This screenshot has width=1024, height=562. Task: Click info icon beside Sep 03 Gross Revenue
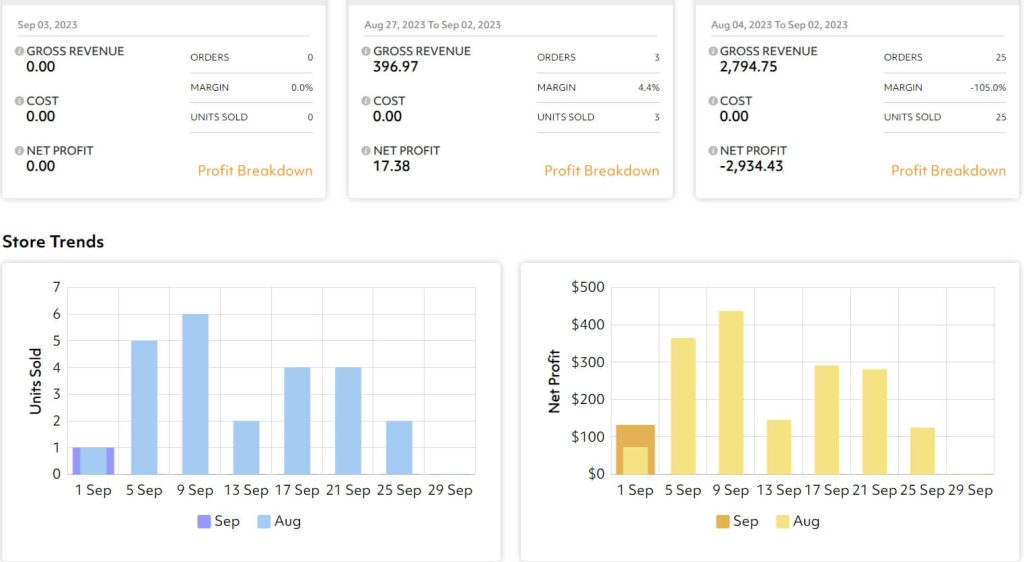click(20, 51)
